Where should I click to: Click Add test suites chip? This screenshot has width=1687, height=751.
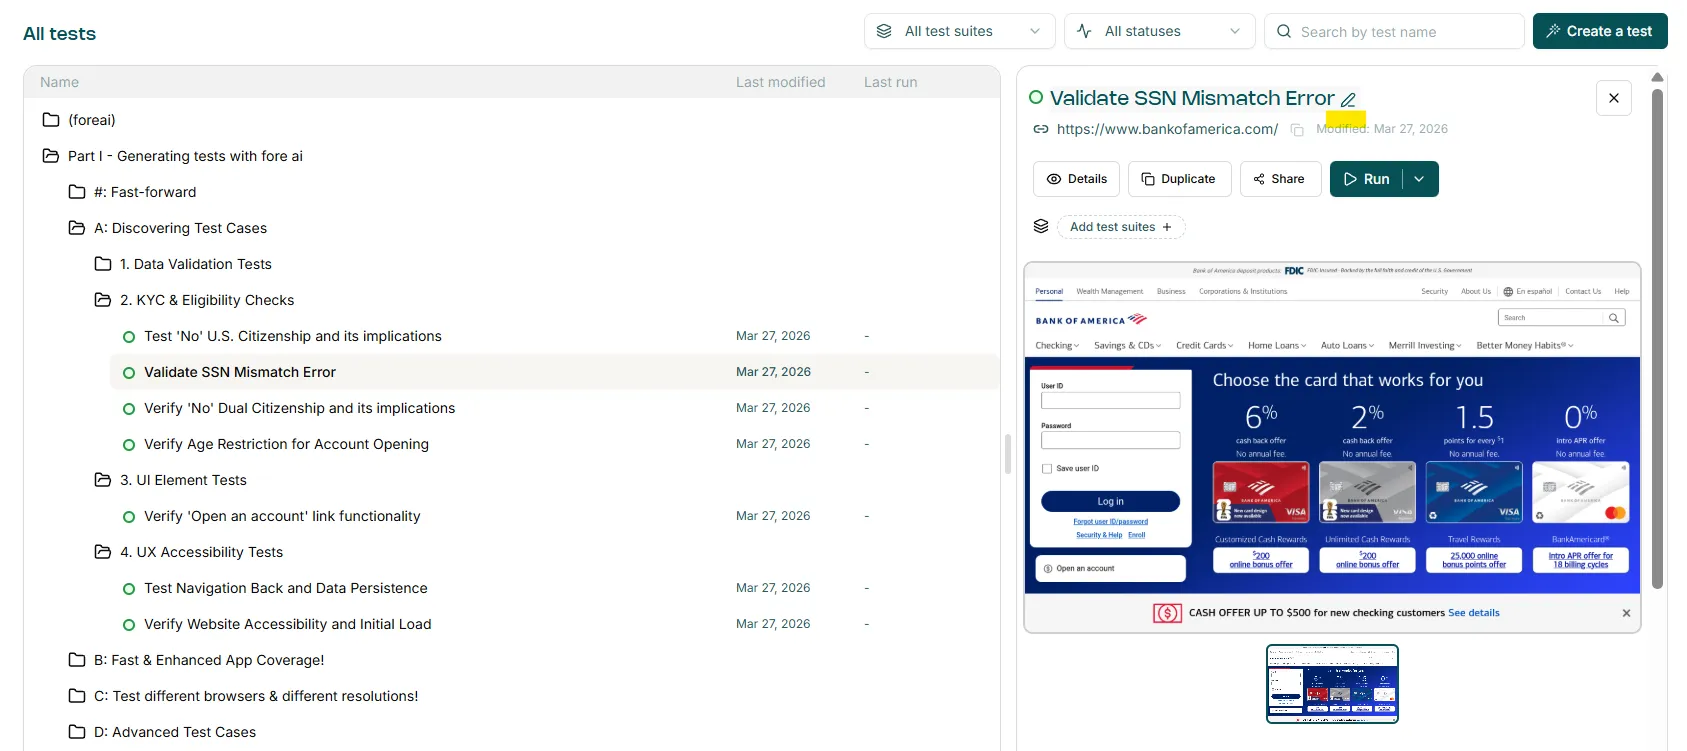pos(1121,227)
